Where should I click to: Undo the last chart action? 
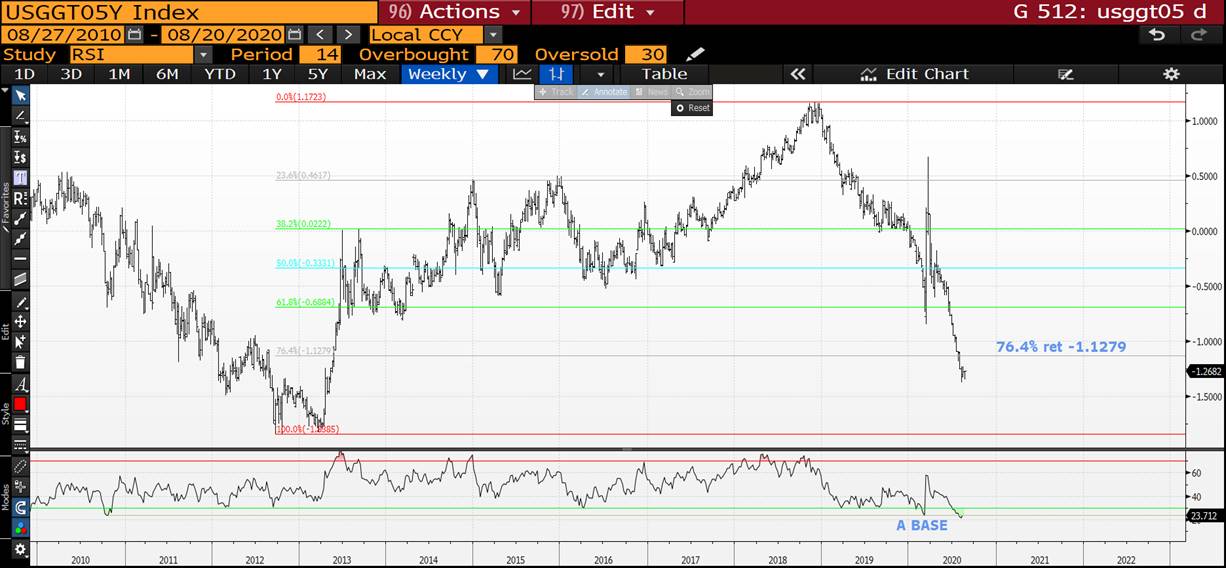(1157, 34)
